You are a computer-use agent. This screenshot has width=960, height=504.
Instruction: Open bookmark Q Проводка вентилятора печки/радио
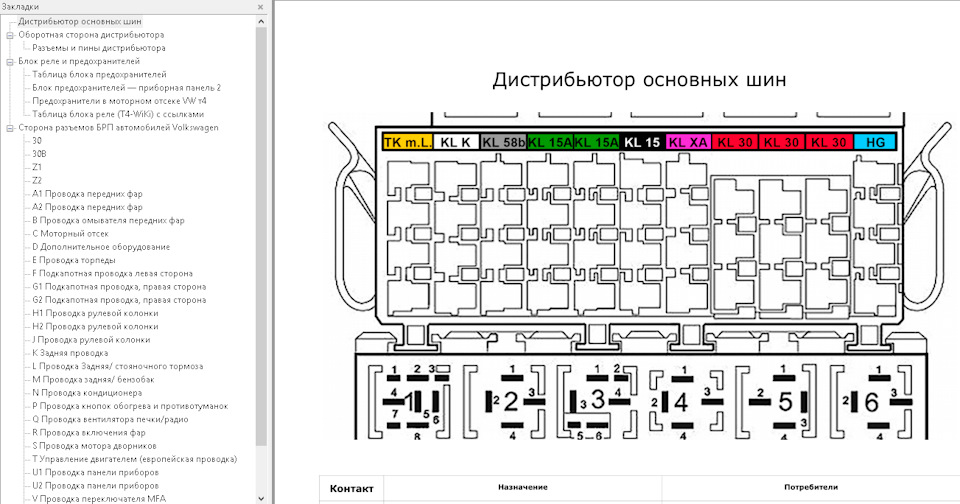[x=110, y=419]
